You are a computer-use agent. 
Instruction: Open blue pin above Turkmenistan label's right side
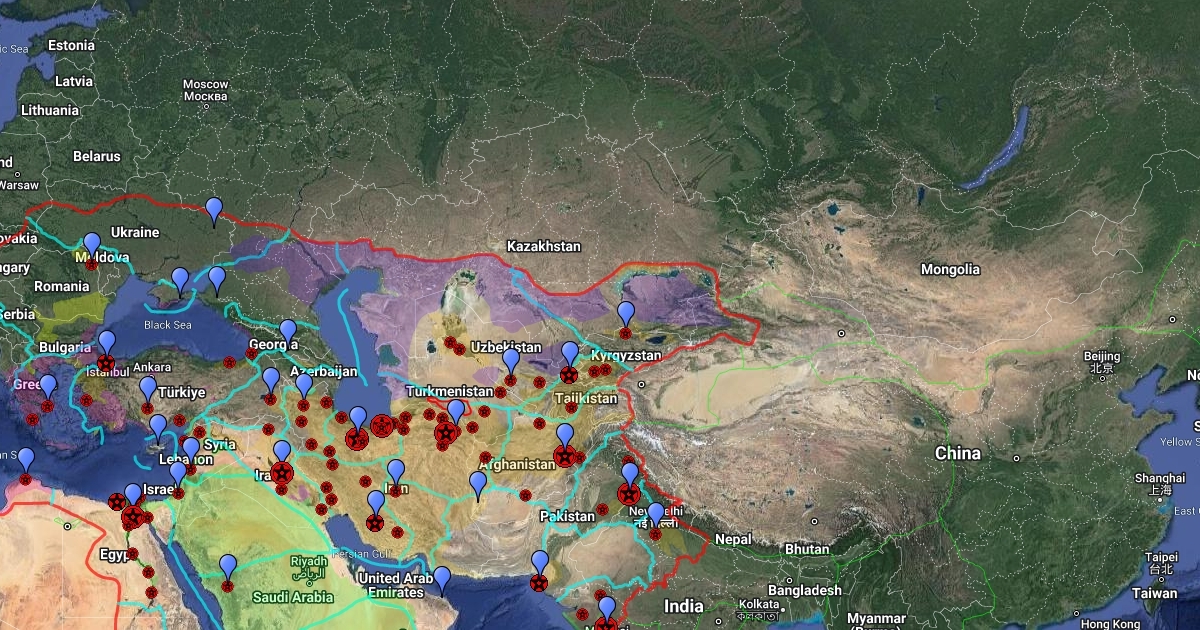[456, 413]
